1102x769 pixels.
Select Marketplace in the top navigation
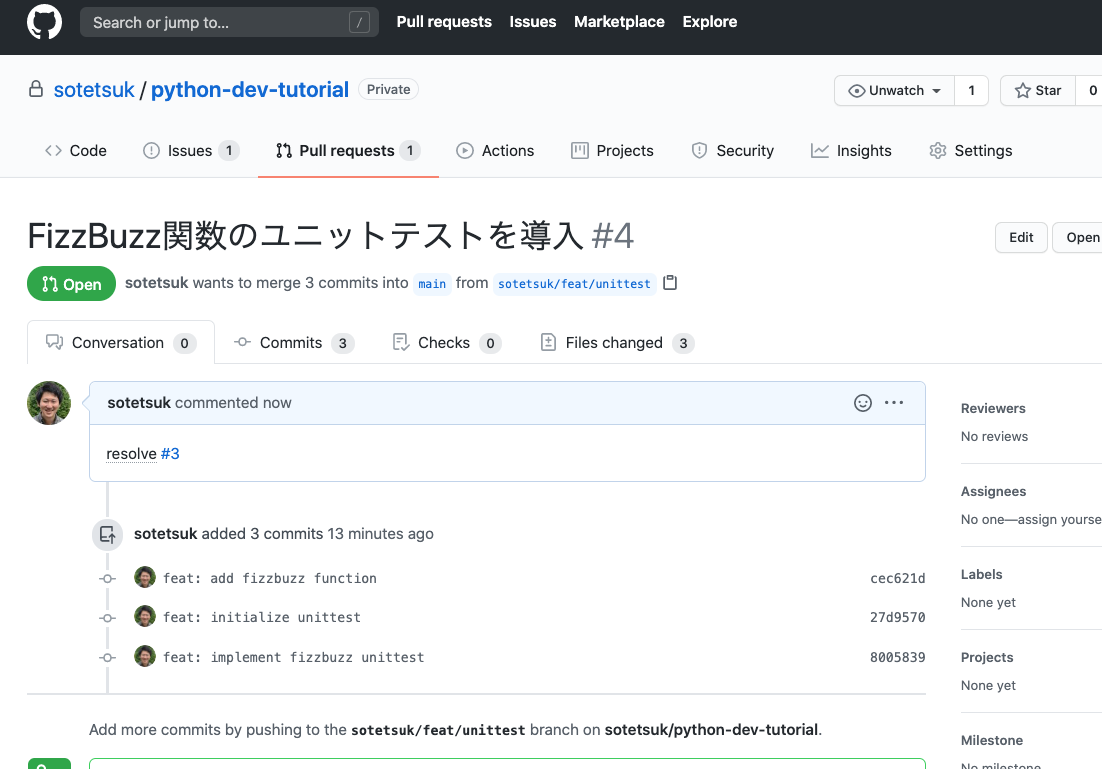click(619, 21)
